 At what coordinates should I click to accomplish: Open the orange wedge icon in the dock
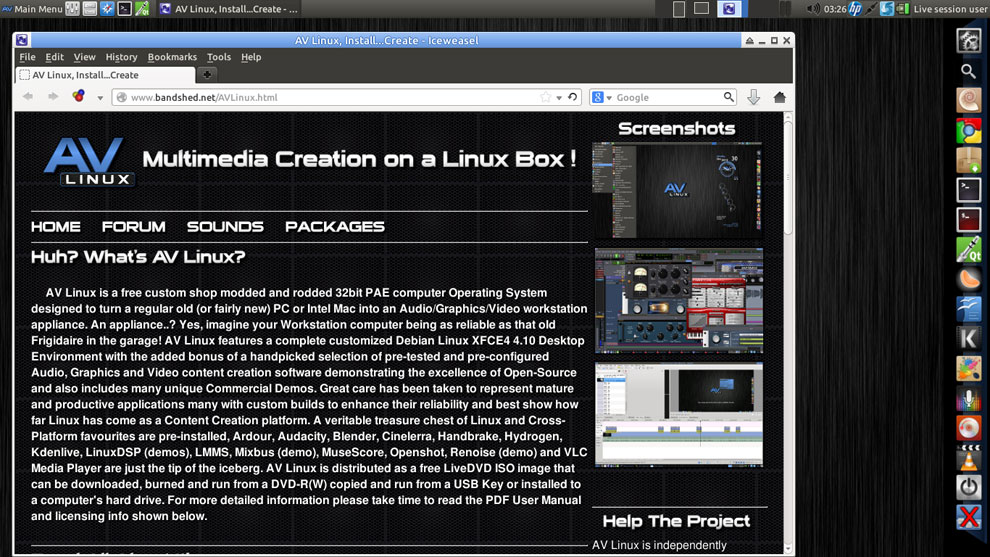(x=969, y=279)
